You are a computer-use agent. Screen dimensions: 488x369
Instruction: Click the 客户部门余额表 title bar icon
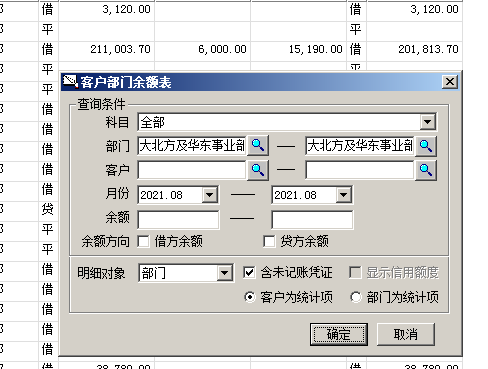coord(70,82)
